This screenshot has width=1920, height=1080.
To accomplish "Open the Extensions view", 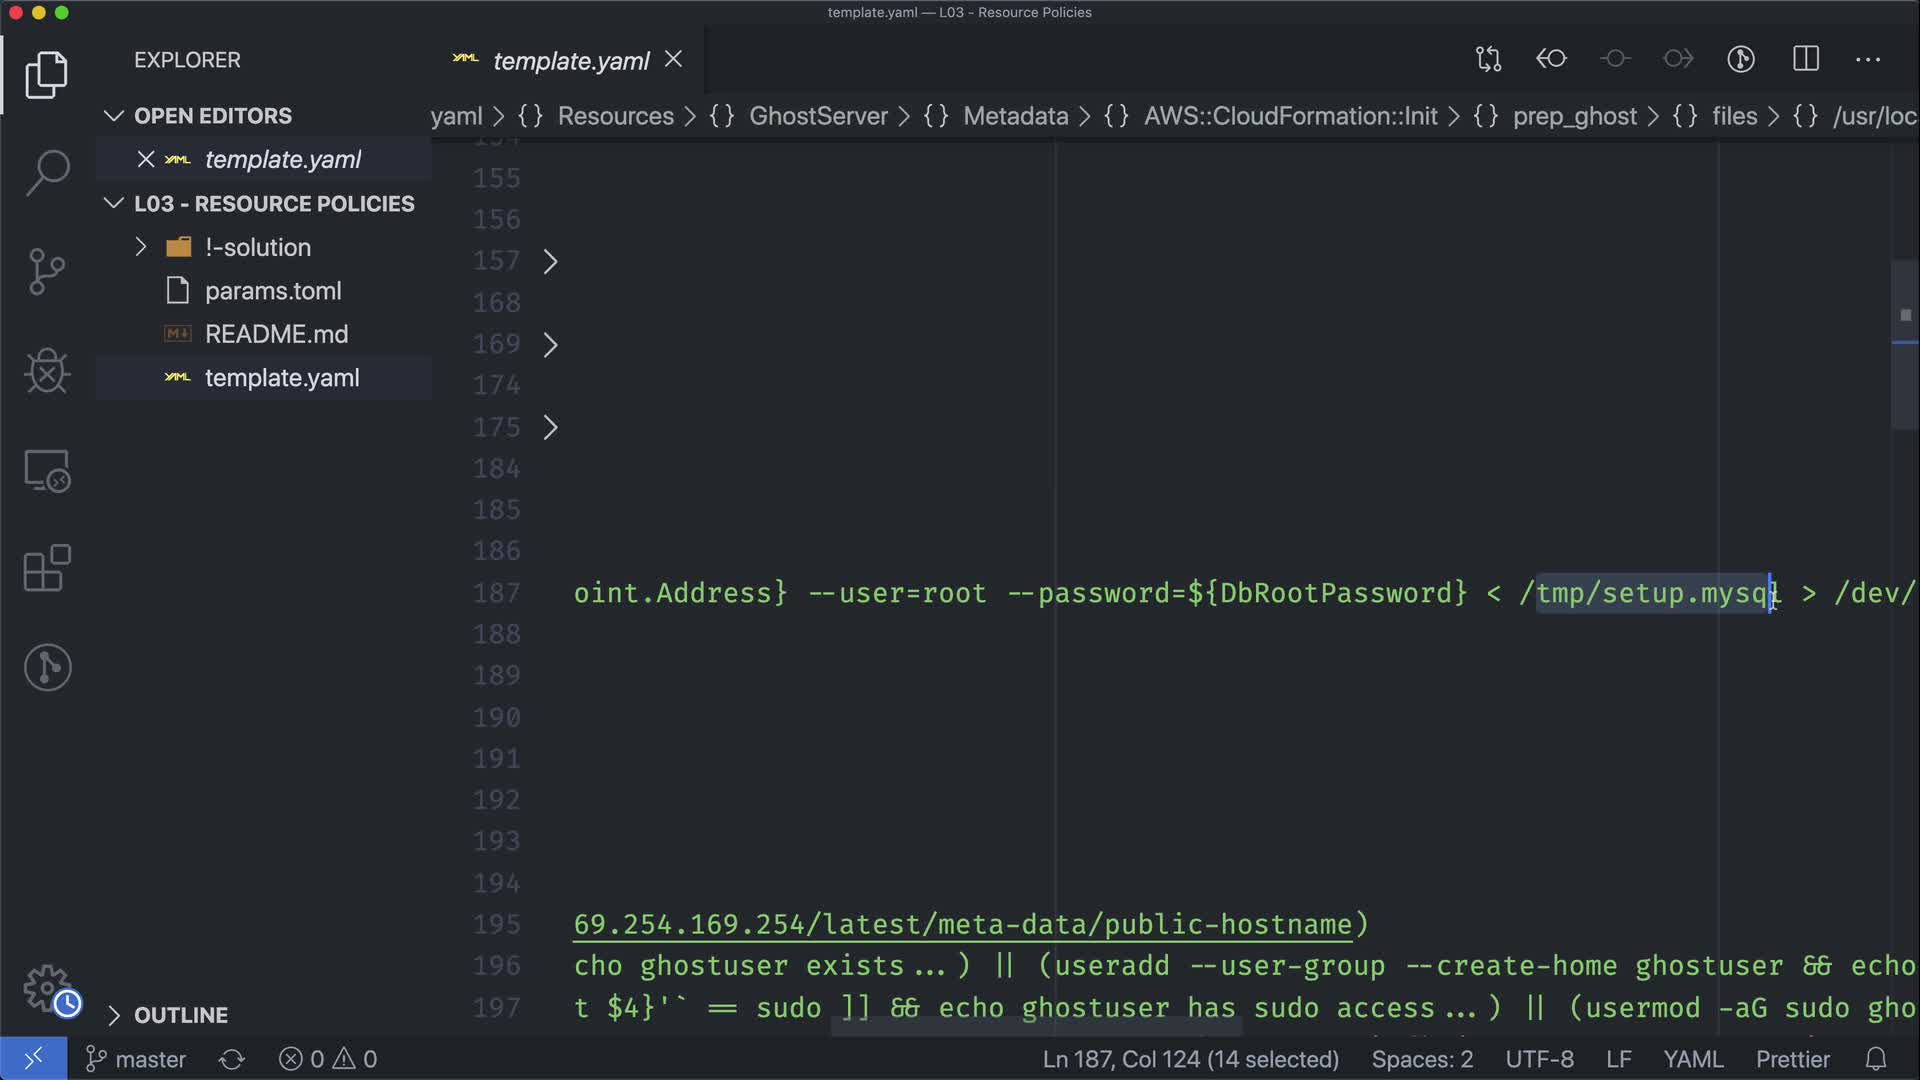I will (47, 569).
